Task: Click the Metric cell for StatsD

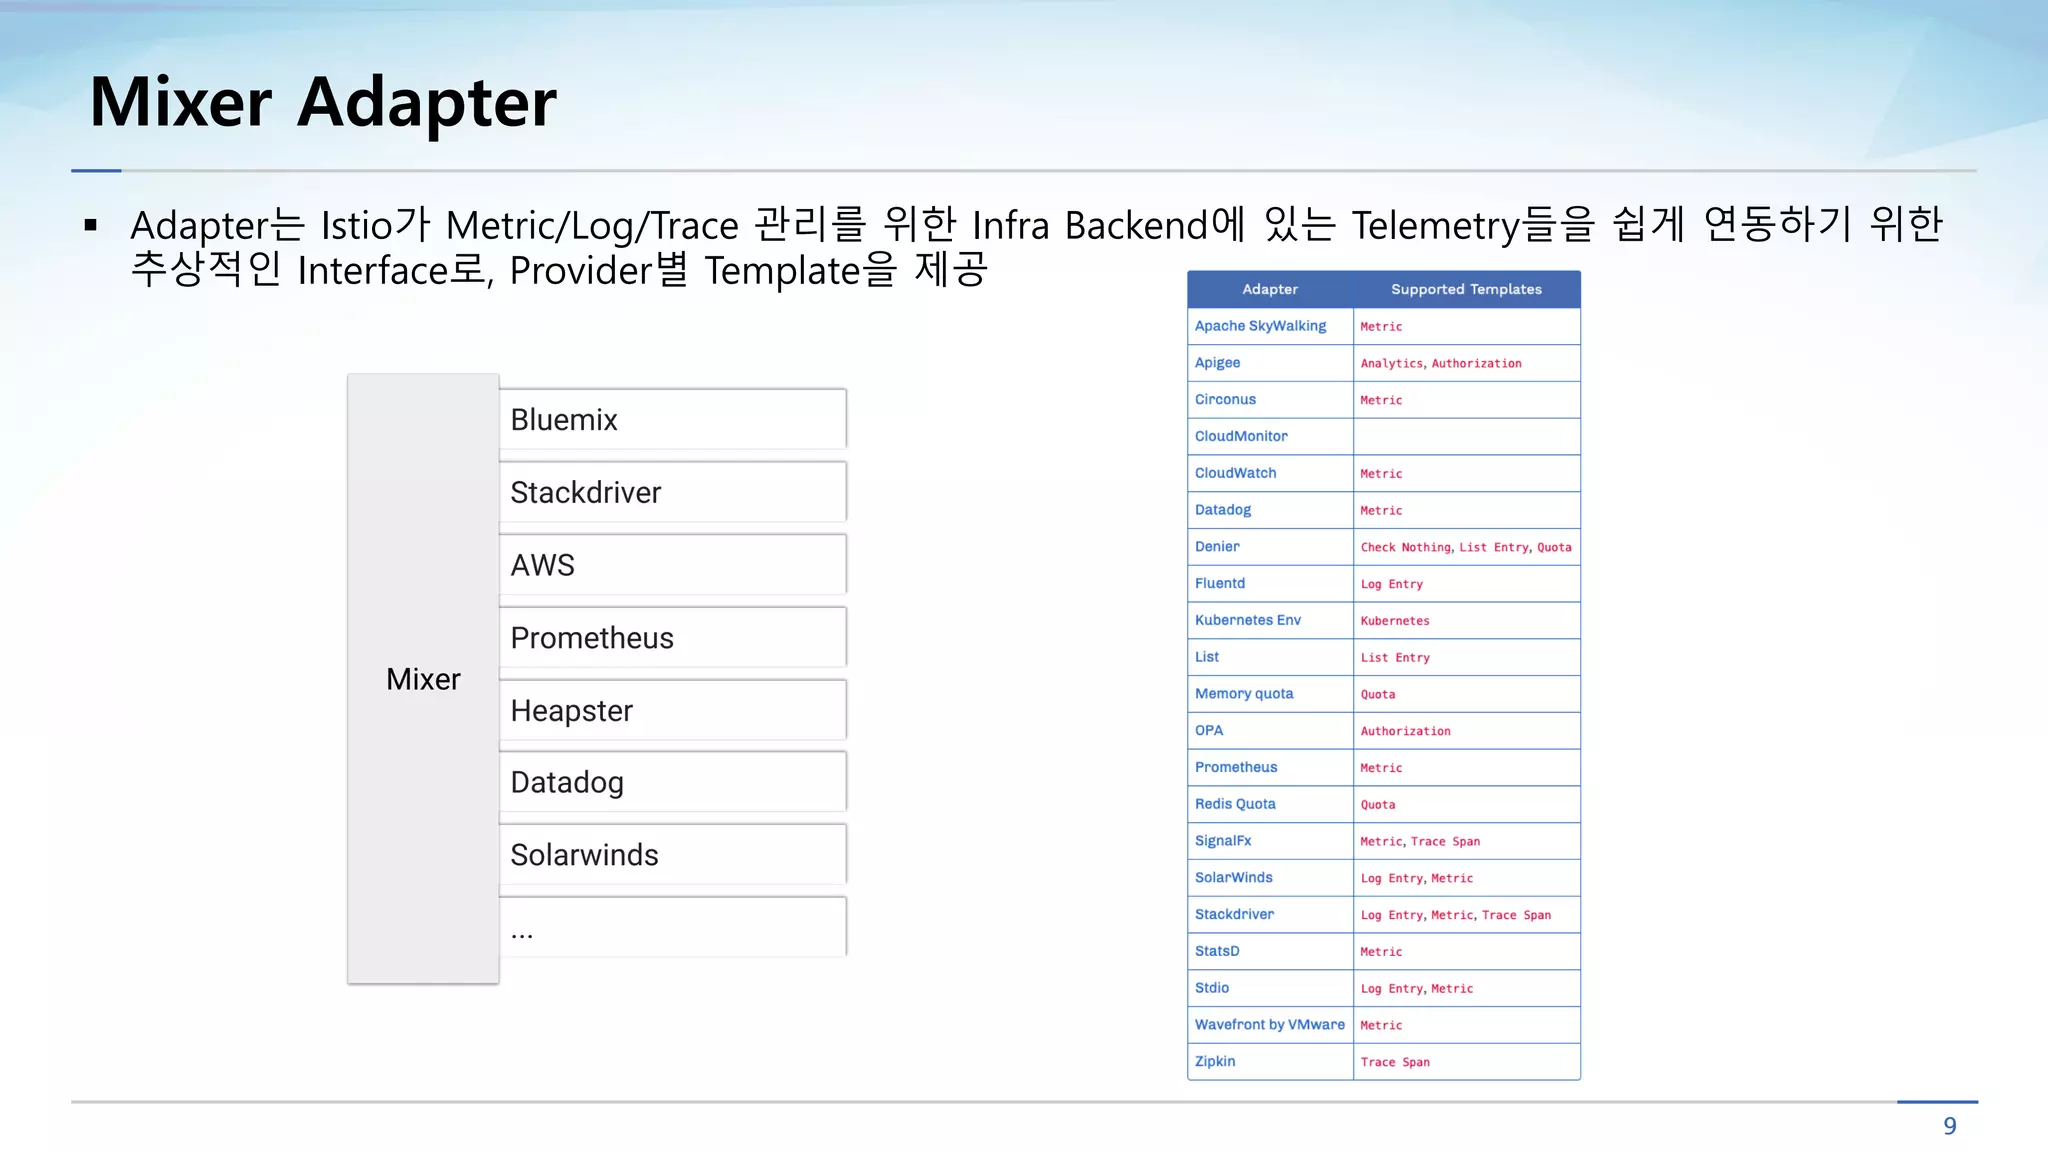Action: point(1467,951)
